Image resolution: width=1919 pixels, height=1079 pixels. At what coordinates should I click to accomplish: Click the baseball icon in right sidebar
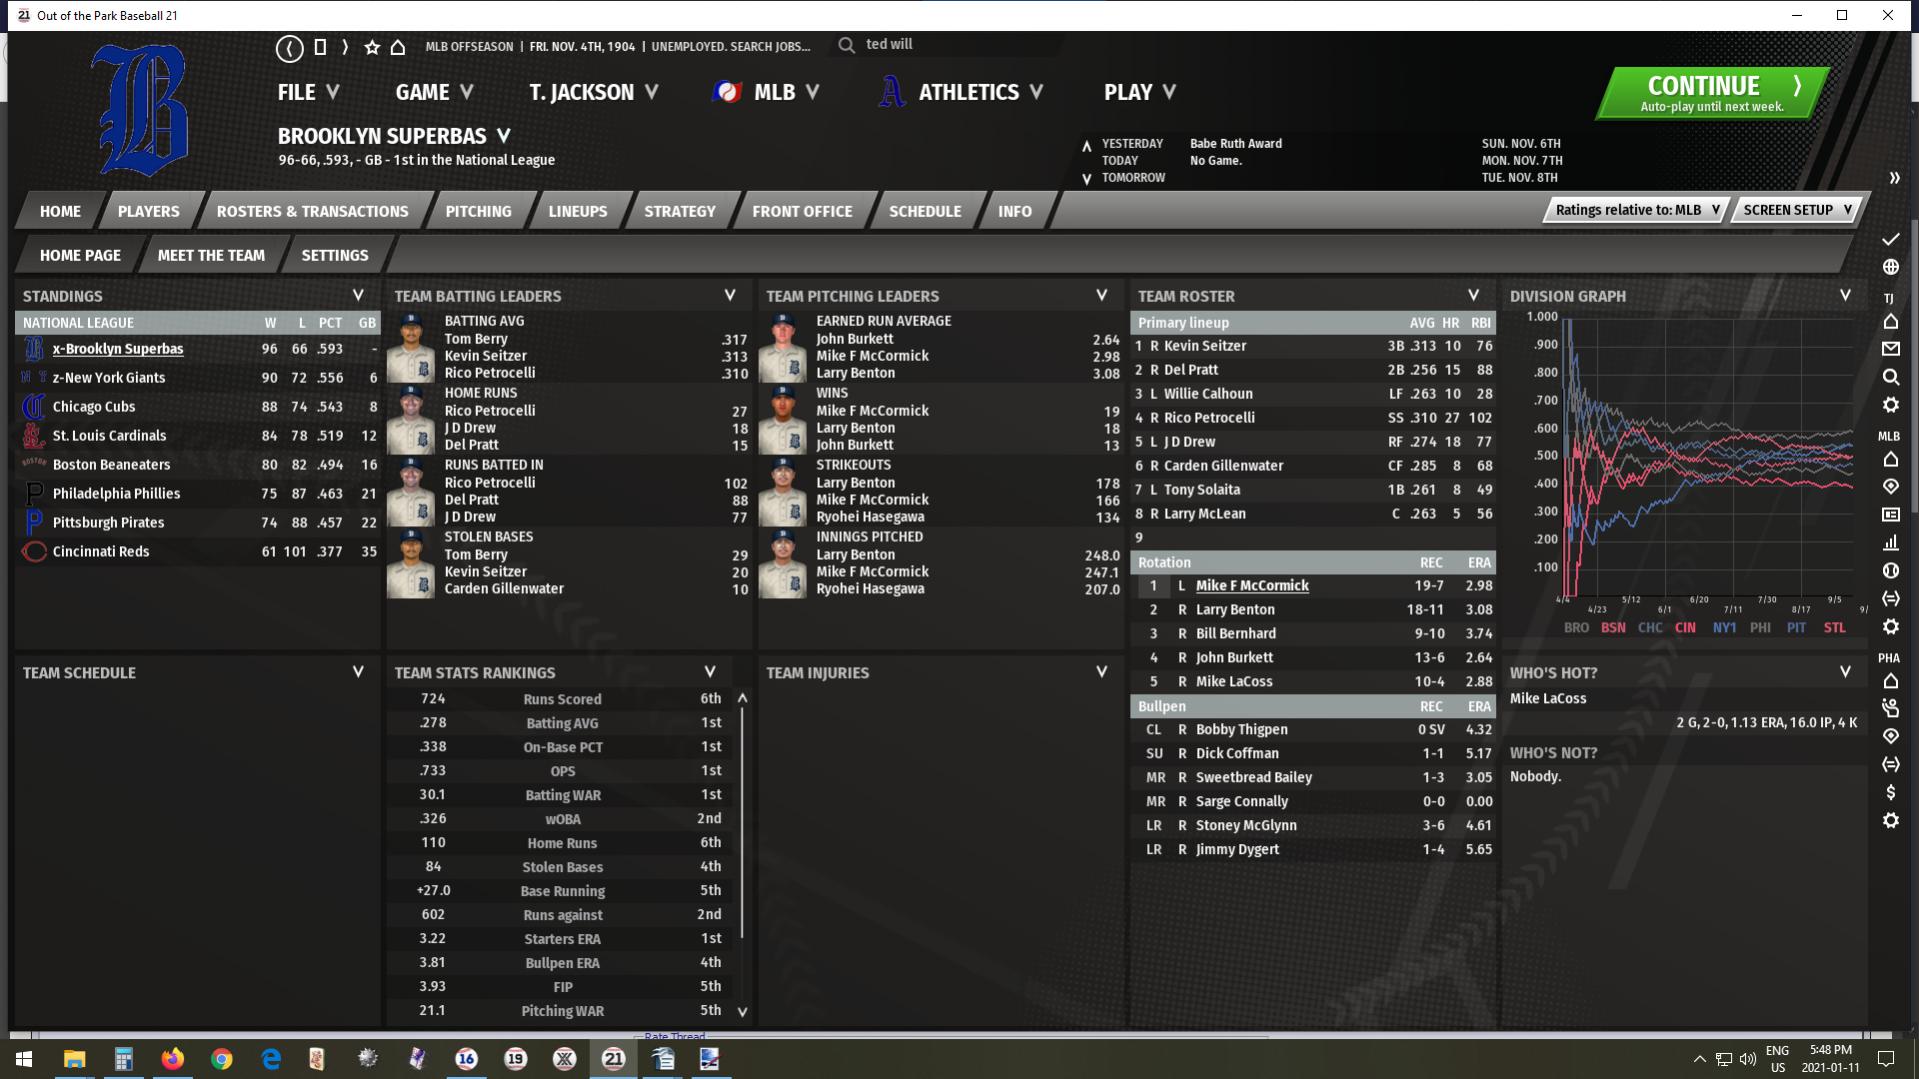pyautogui.click(x=1890, y=570)
